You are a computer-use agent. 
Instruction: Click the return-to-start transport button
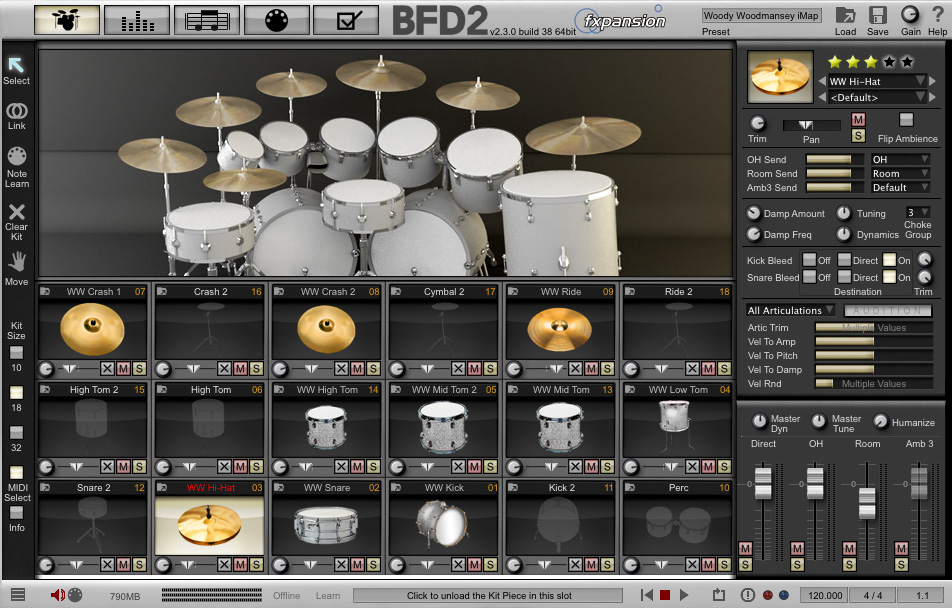tap(647, 595)
